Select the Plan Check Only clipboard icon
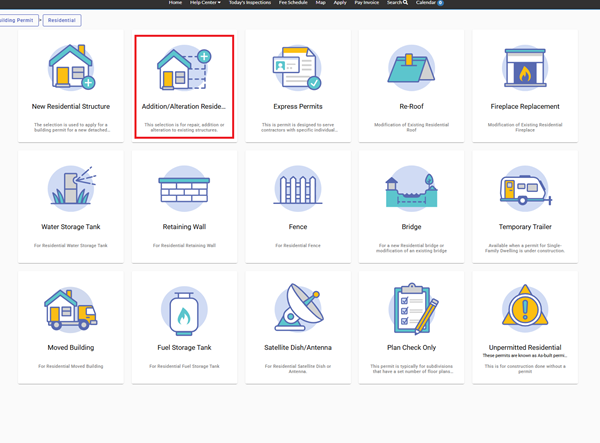Viewport: 600px width, 443px height. click(x=410, y=308)
